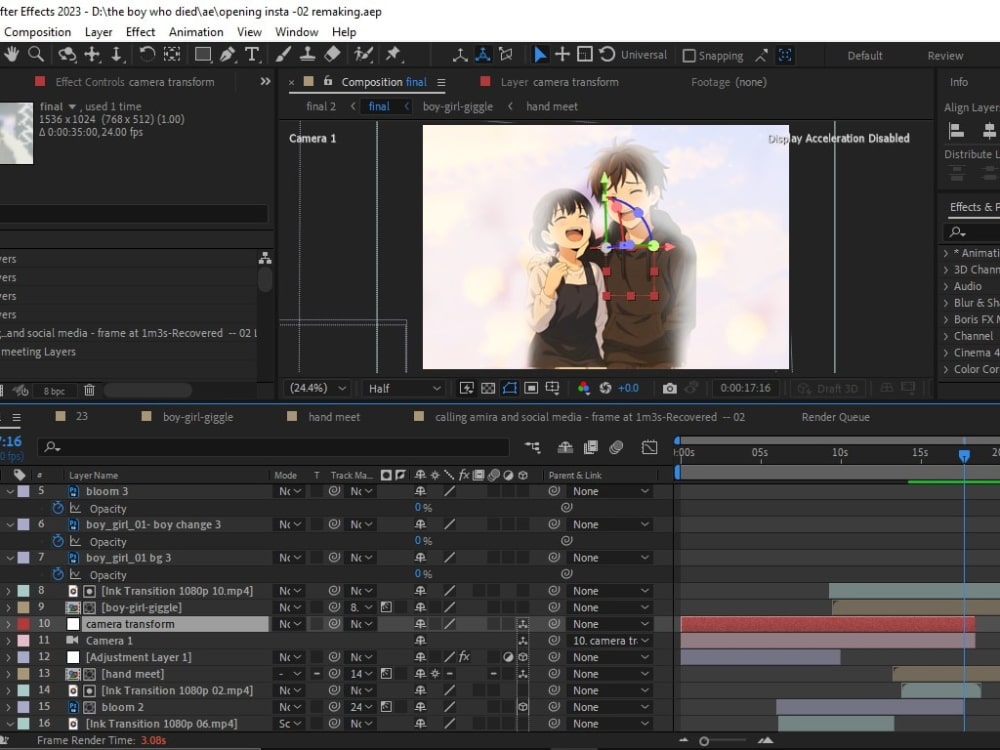Screen dimensions: 1000x750
Task: Navigate to final 2 composition breadcrumb
Action: pos(321,107)
